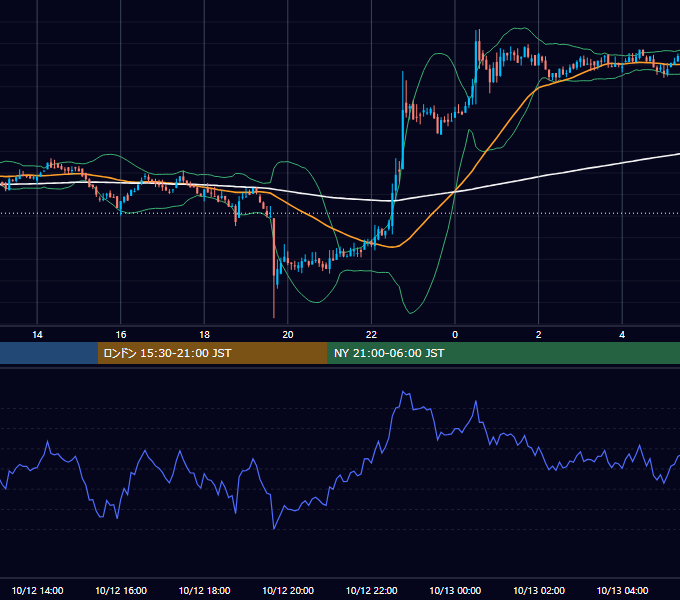Click the 14 hour label on chart axis
The width and height of the screenshot is (680, 600).
37,335
